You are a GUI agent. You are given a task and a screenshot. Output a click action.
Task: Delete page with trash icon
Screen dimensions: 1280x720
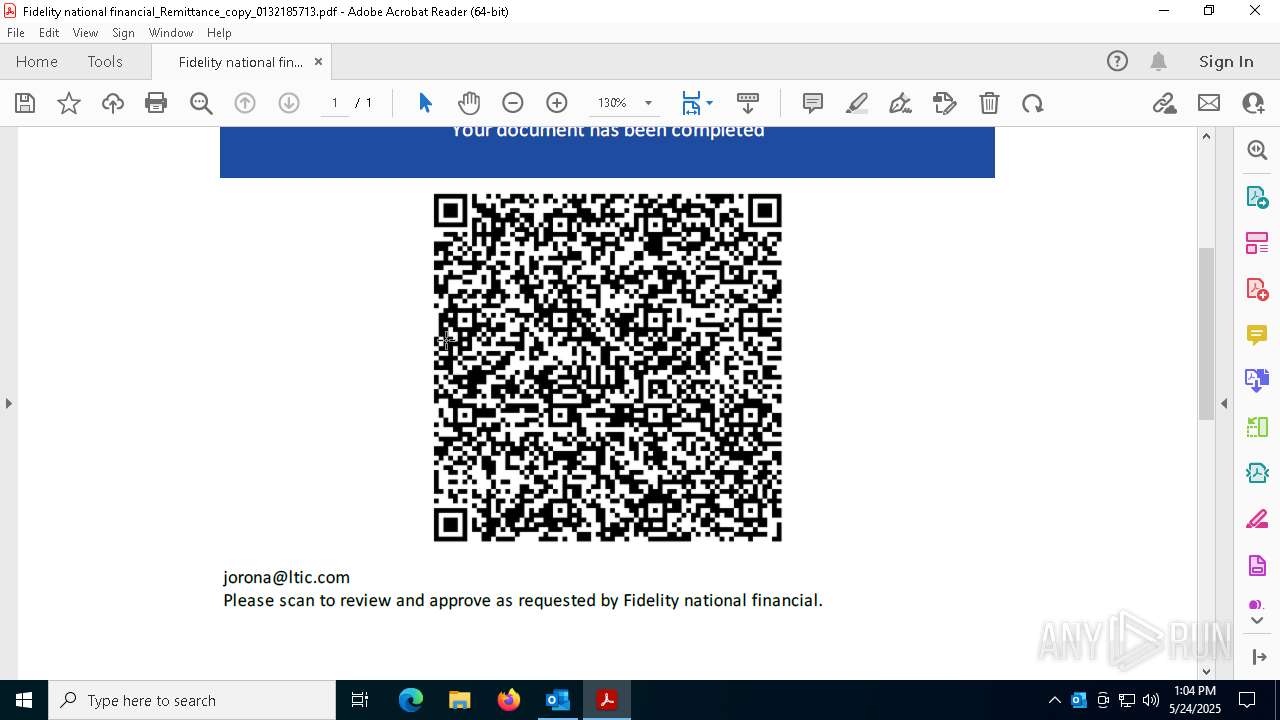pos(989,103)
